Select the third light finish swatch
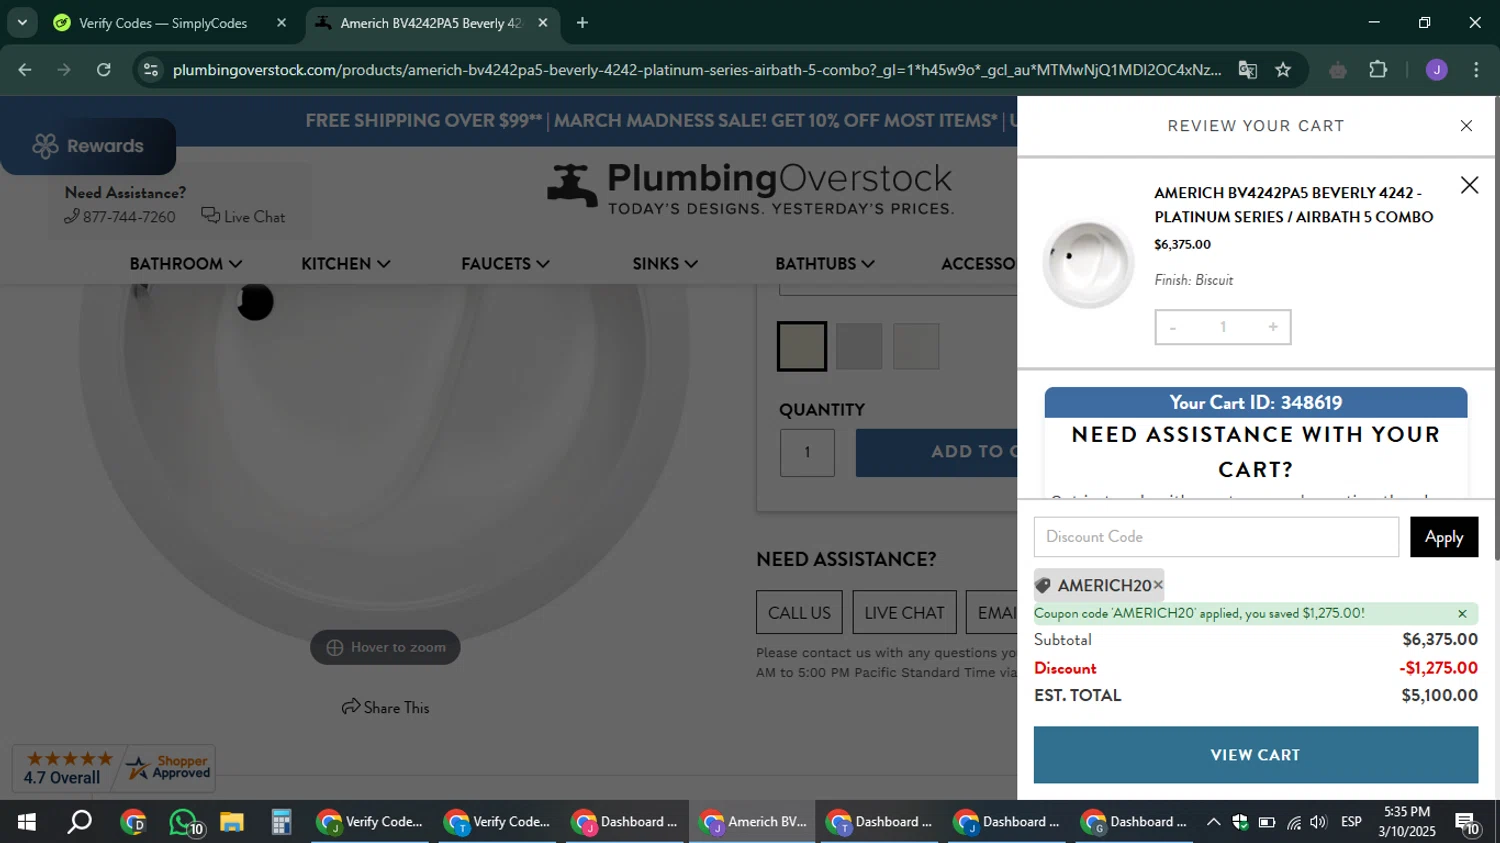Image resolution: width=1500 pixels, height=843 pixels. coord(916,346)
